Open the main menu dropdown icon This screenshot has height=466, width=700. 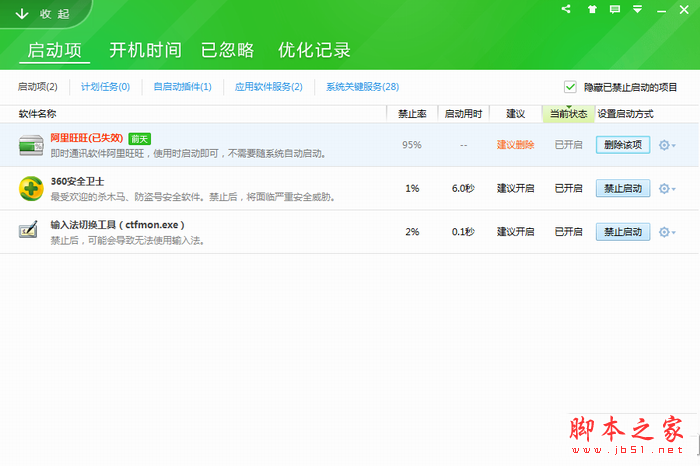pyautogui.click(x=638, y=9)
